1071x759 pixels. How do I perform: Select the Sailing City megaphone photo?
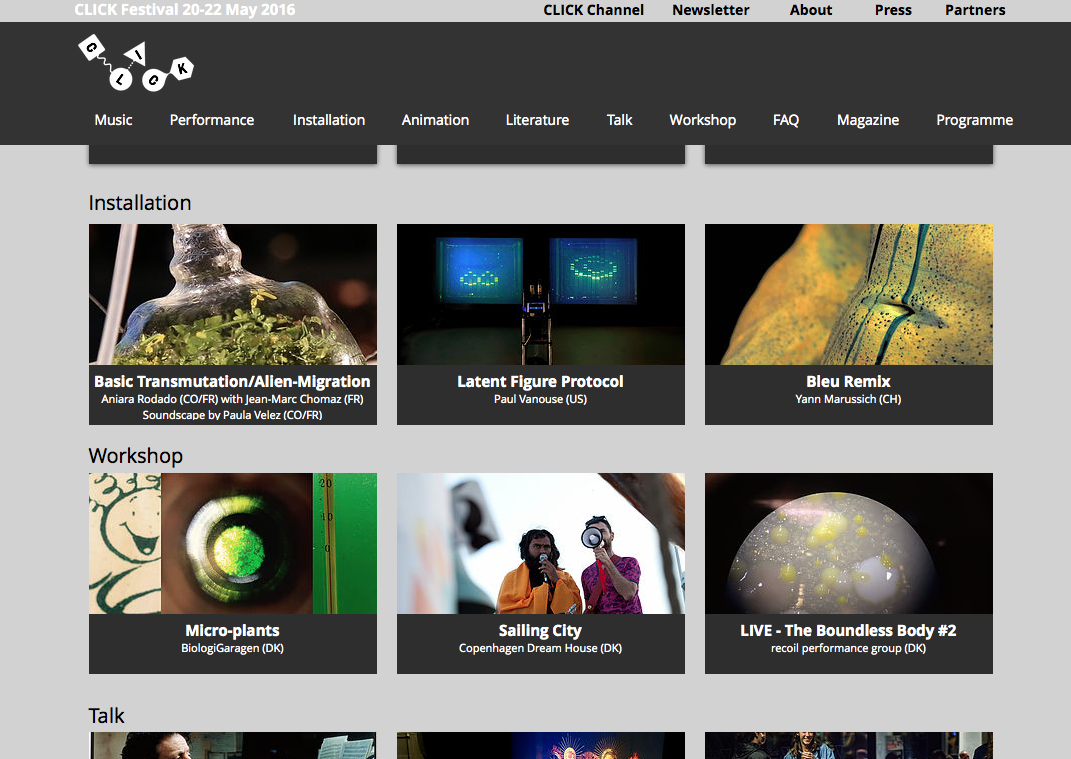[541, 543]
